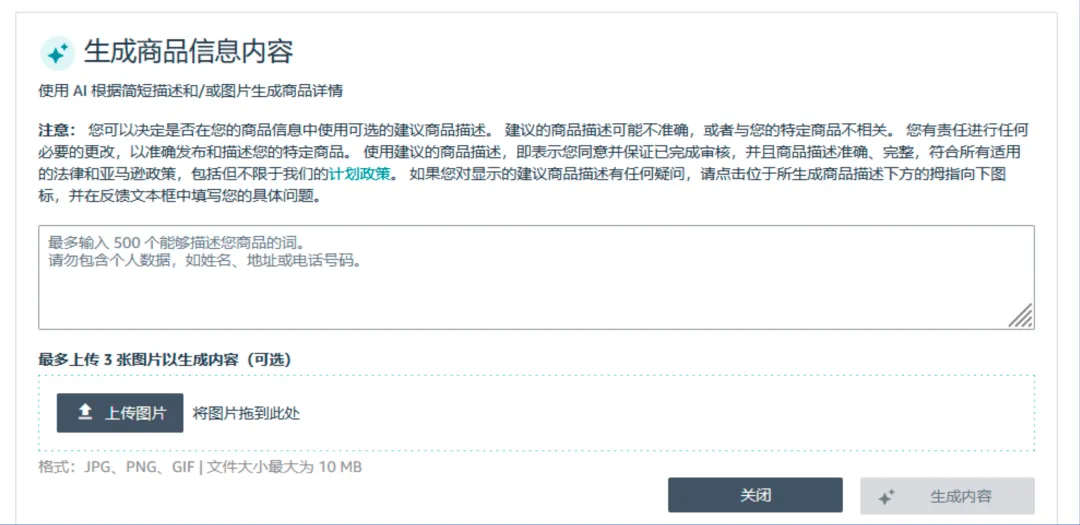This screenshot has height=525, width=1080.
Task: Click the 最多上传 3 张图片 section label
Action: tap(171, 359)
